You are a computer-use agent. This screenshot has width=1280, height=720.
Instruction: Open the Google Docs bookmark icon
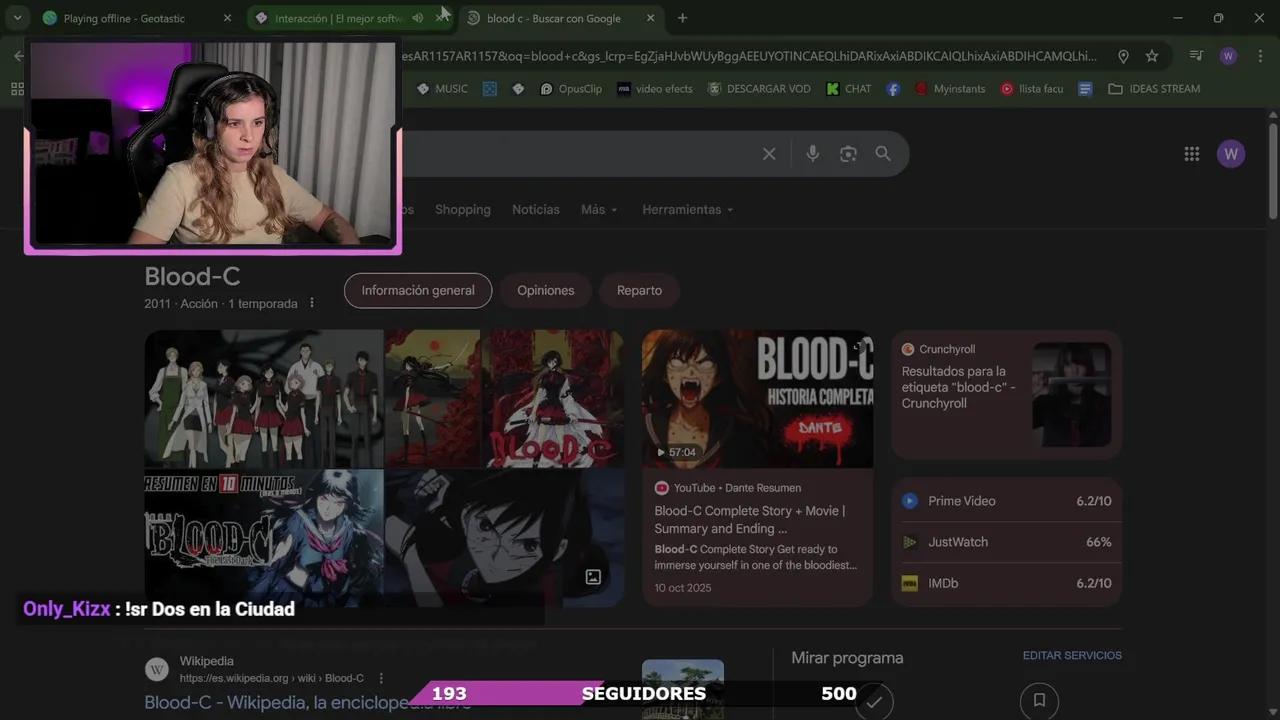[1085, 89]
